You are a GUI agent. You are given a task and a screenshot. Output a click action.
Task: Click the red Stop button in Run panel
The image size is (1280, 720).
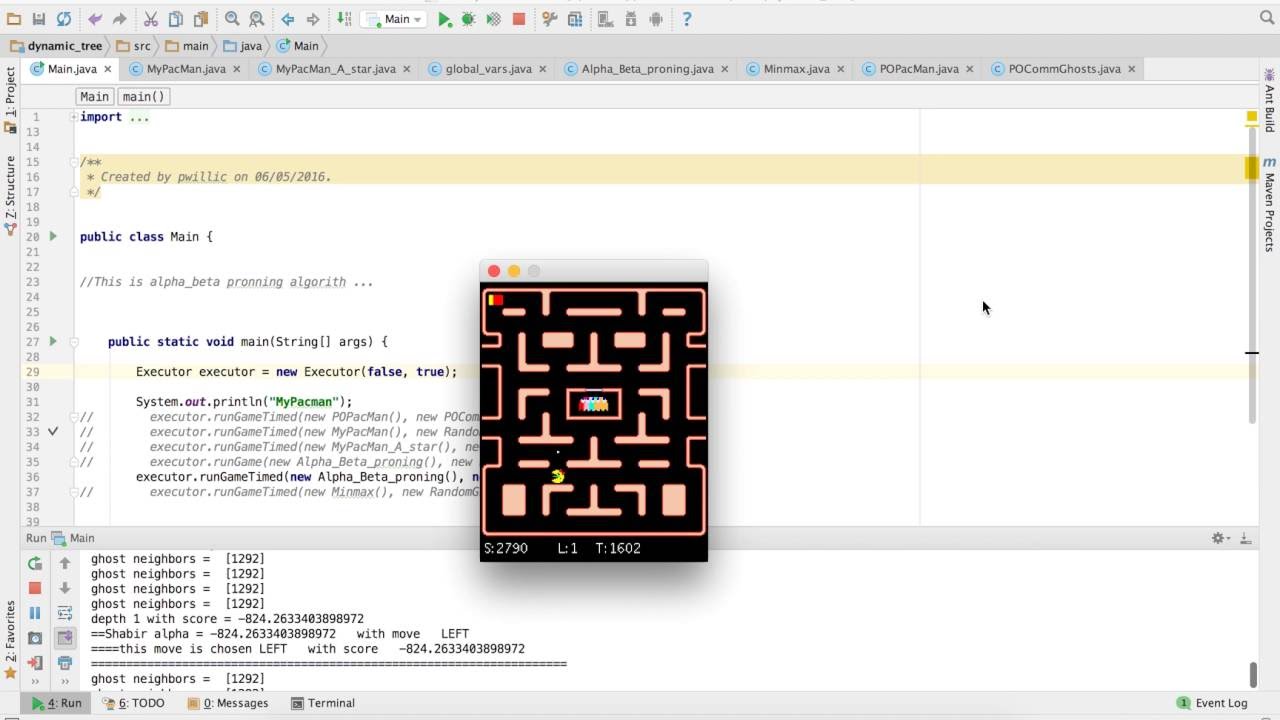click(35, 589)
